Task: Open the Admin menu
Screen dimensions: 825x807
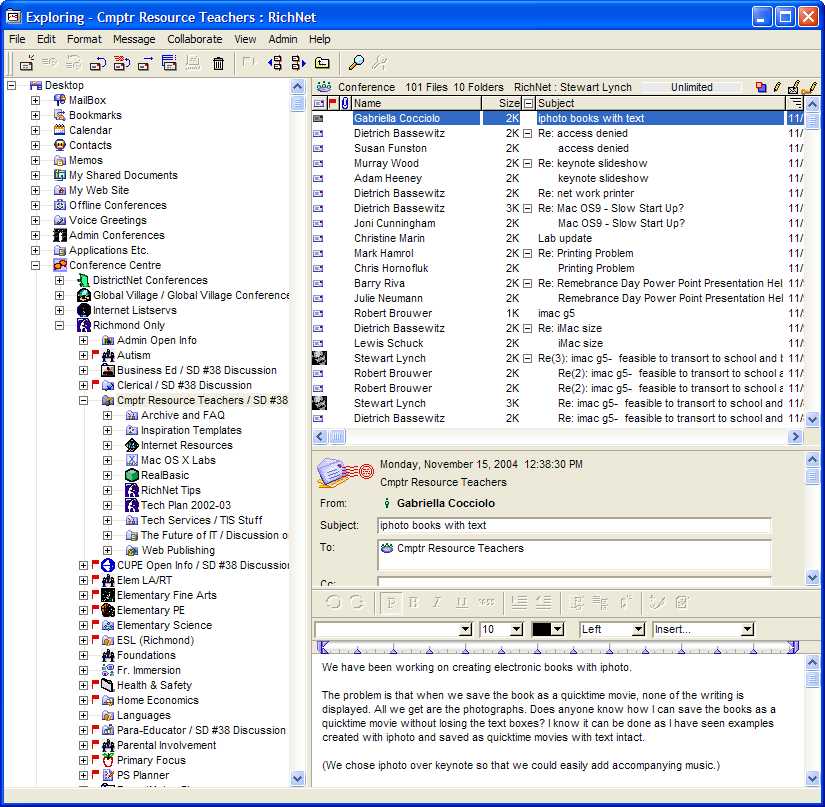Action: pyautogui.click(x=283, y=39)
